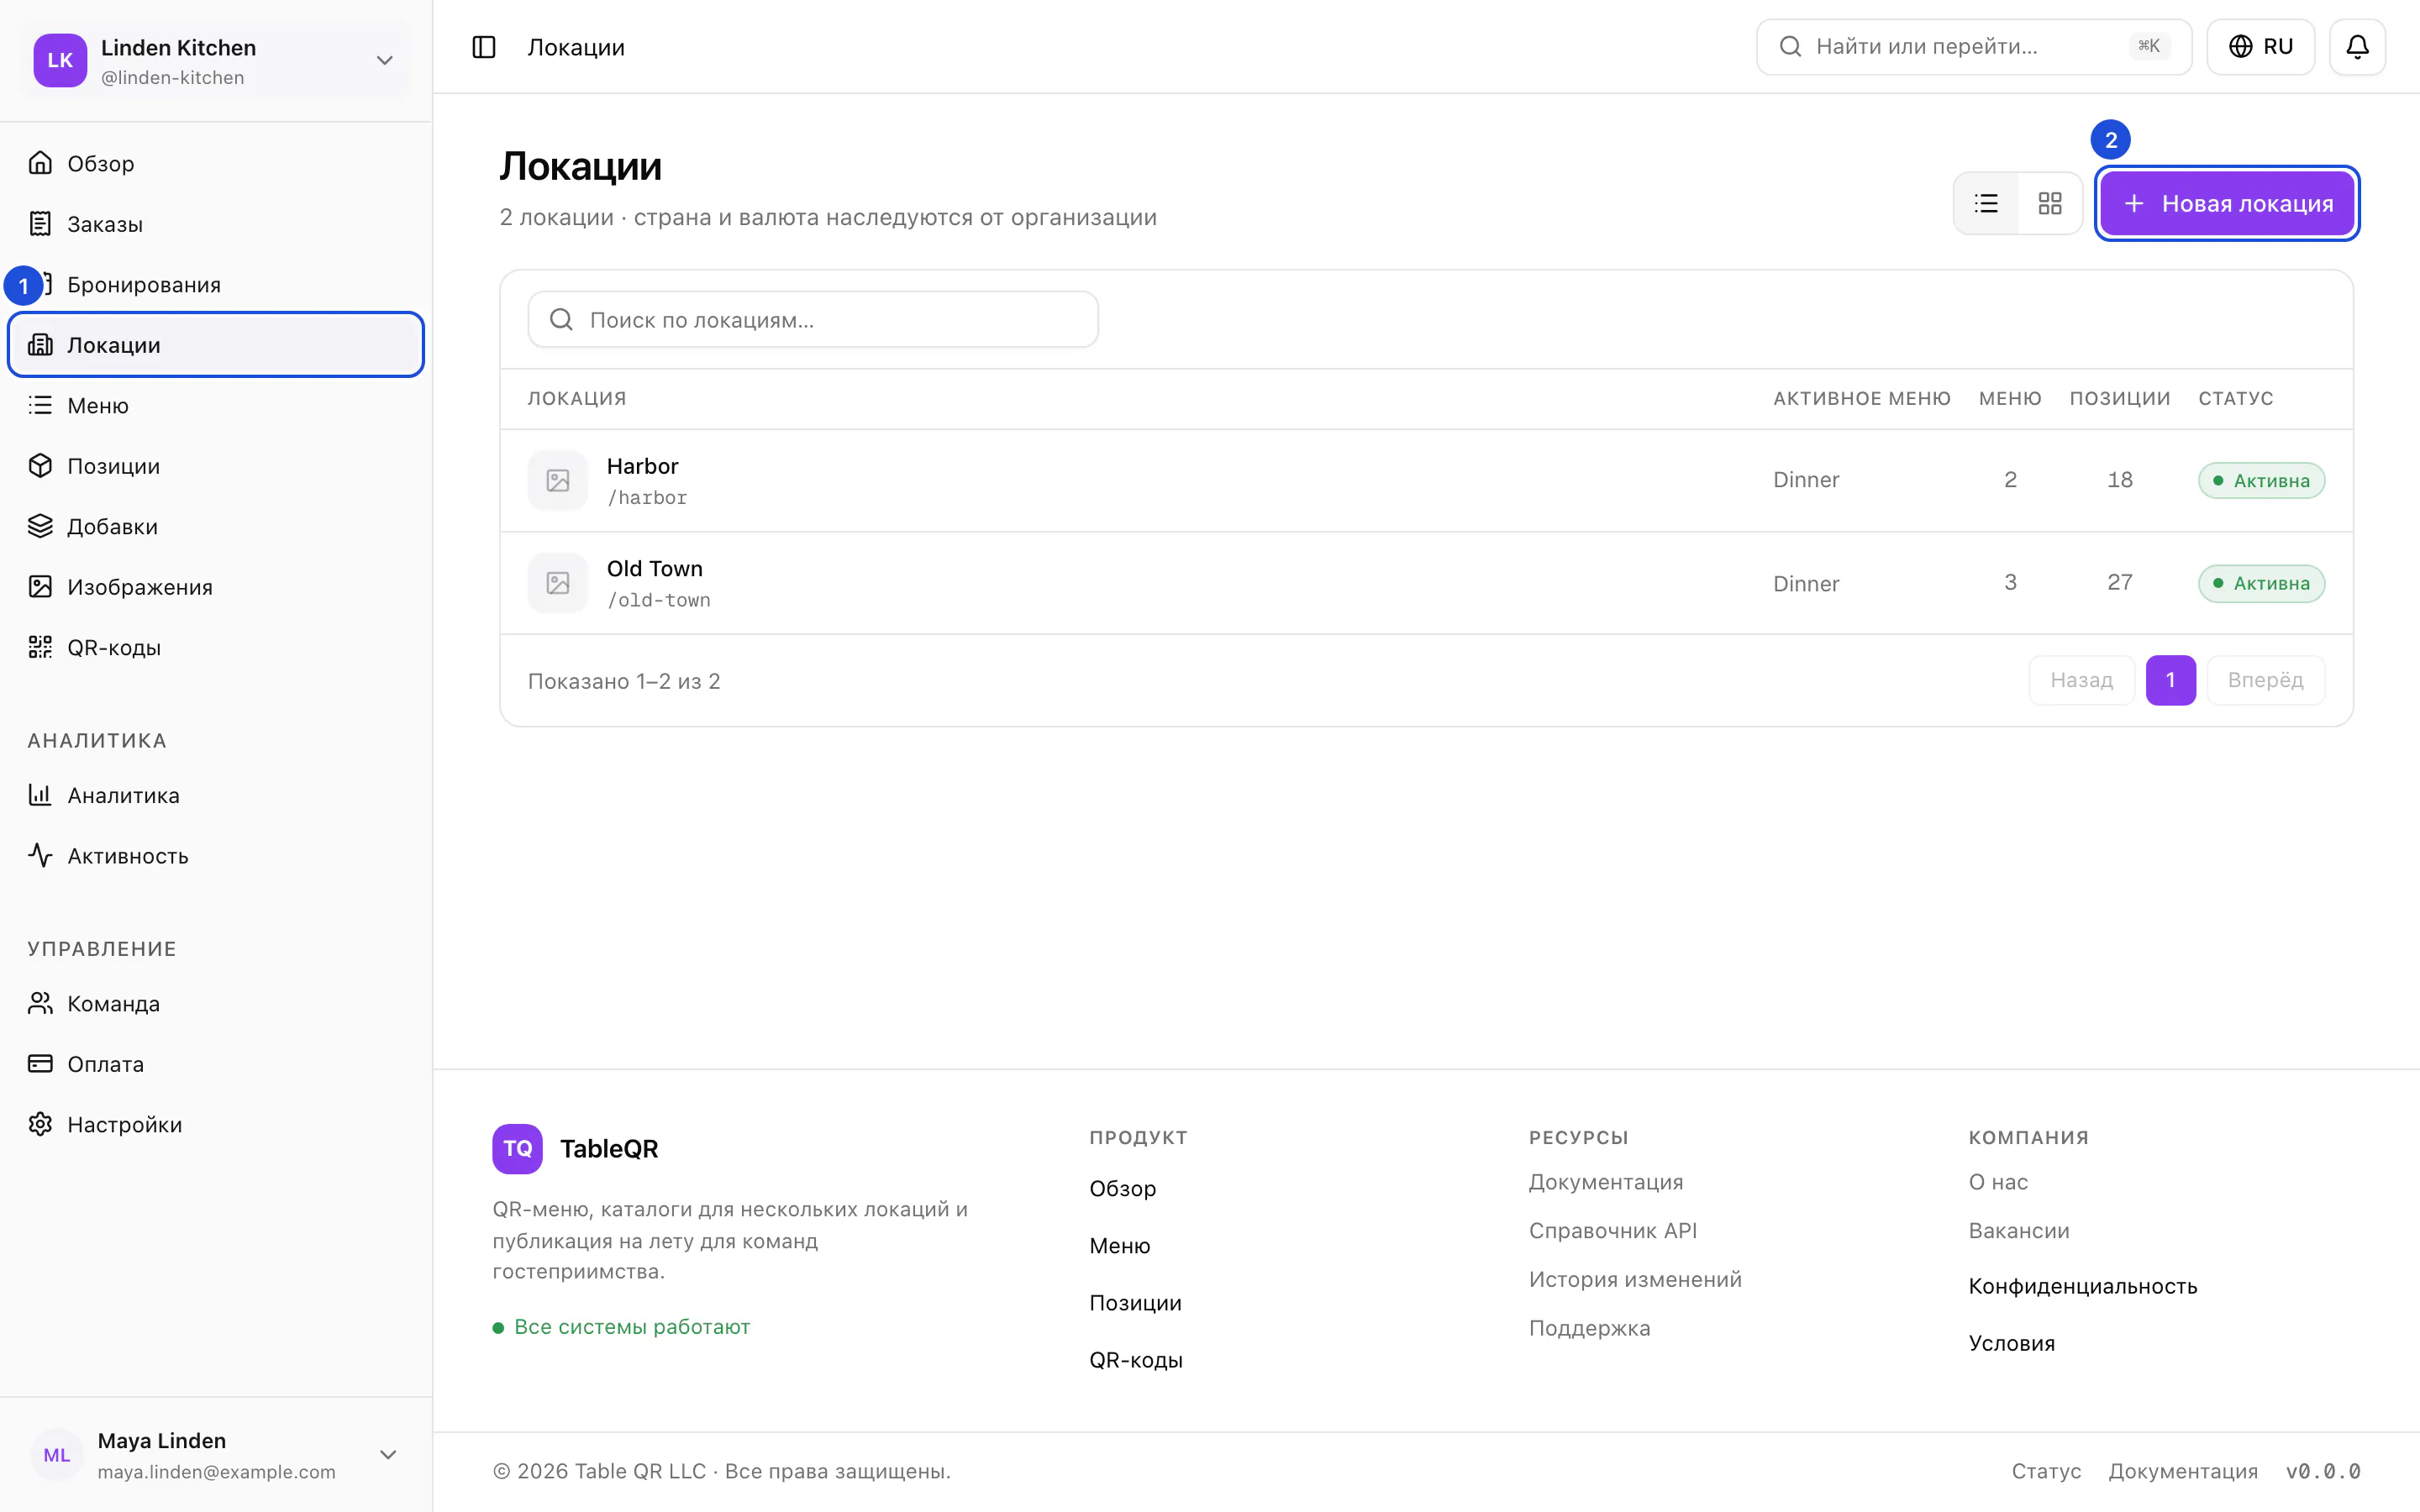Focus the Найти или перейти search box
2420x1512 pixels.
tap(1974, 47)
